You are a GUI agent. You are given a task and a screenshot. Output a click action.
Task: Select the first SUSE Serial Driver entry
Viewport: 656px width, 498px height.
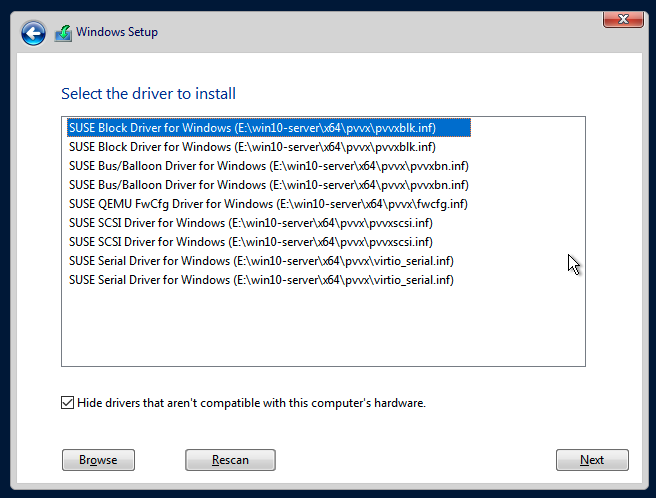(260, 261)
